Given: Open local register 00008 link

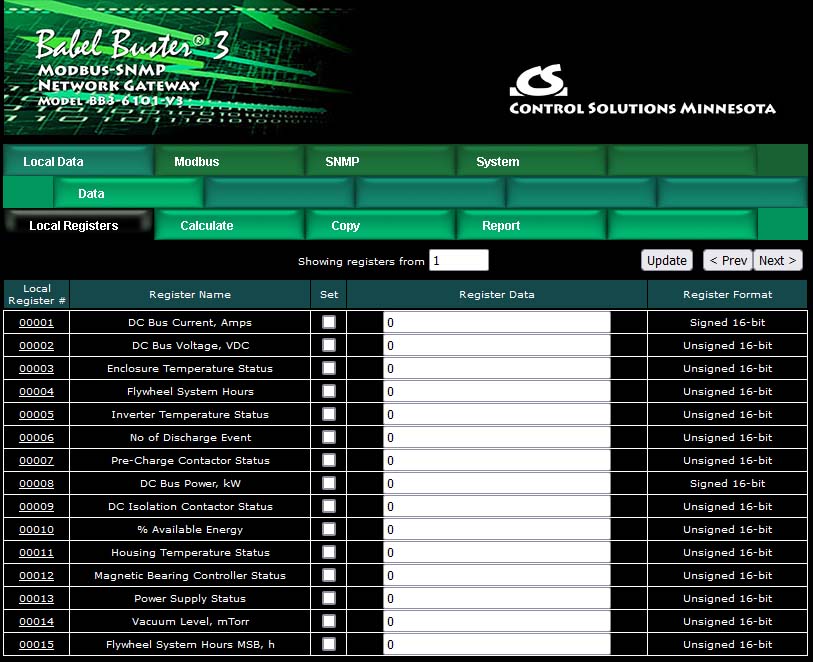Looking at the screenshot, I should [x=36, y=484].
